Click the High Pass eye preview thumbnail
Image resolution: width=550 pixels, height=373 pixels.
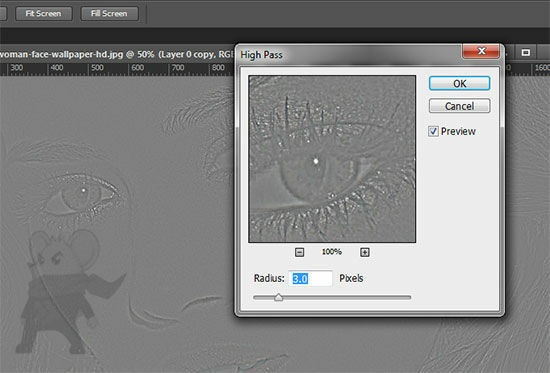[x=332, y=159]
